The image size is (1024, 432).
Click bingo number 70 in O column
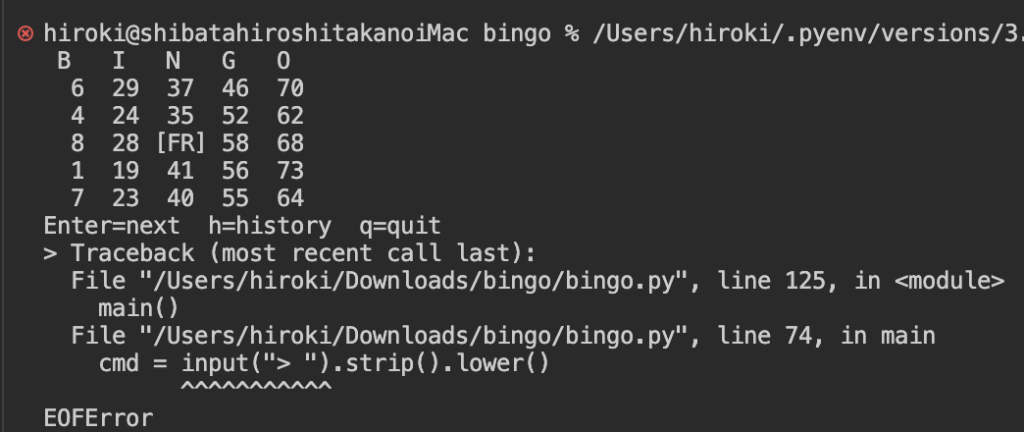(x=289, y=89)
